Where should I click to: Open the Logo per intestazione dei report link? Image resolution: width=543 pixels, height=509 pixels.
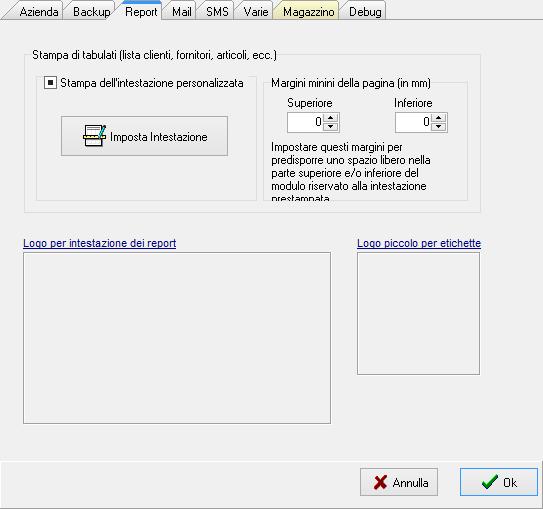[99, 243]
